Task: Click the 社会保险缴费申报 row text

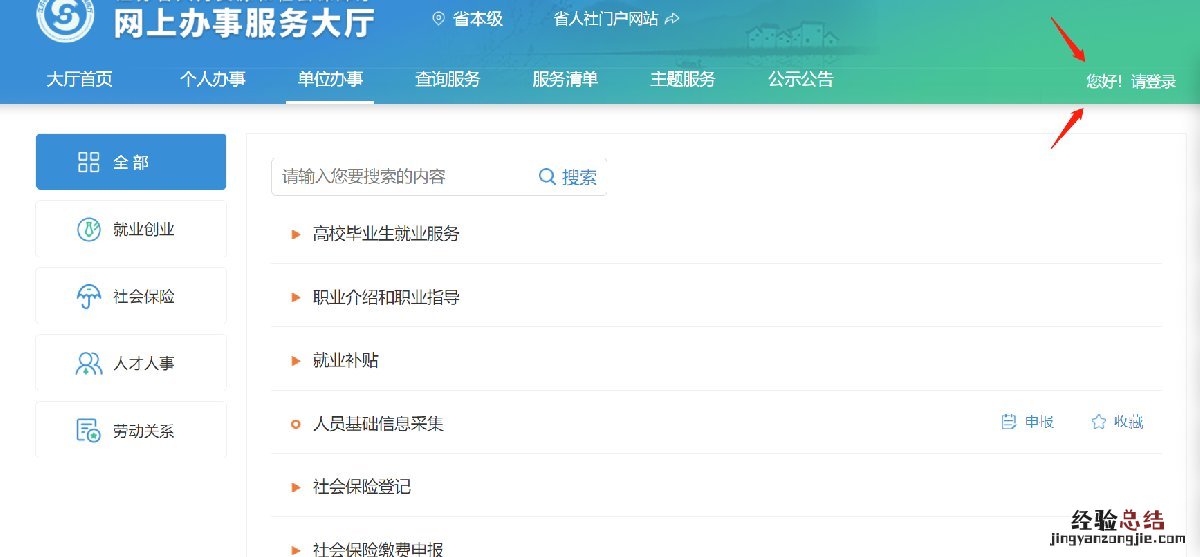Action: point(378,549)
